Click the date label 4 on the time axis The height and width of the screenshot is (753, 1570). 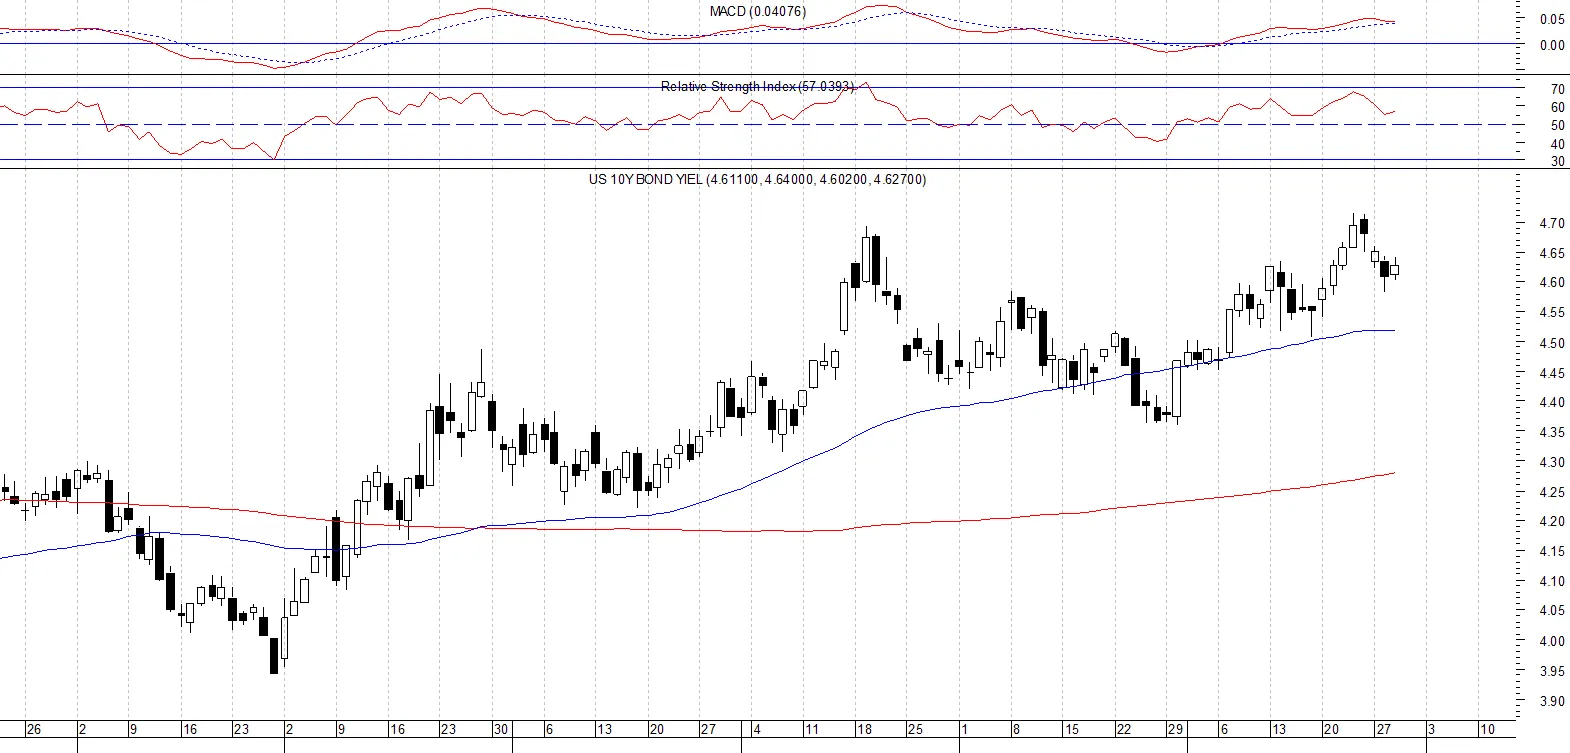click(757, 730)
